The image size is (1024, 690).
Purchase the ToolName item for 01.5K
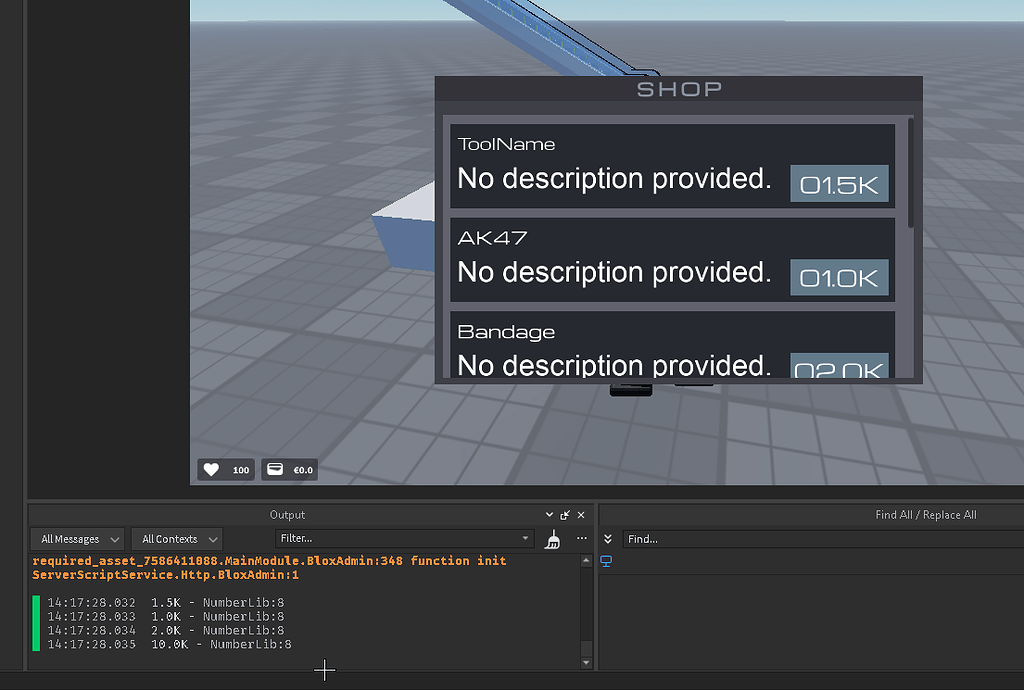point(839,183)
